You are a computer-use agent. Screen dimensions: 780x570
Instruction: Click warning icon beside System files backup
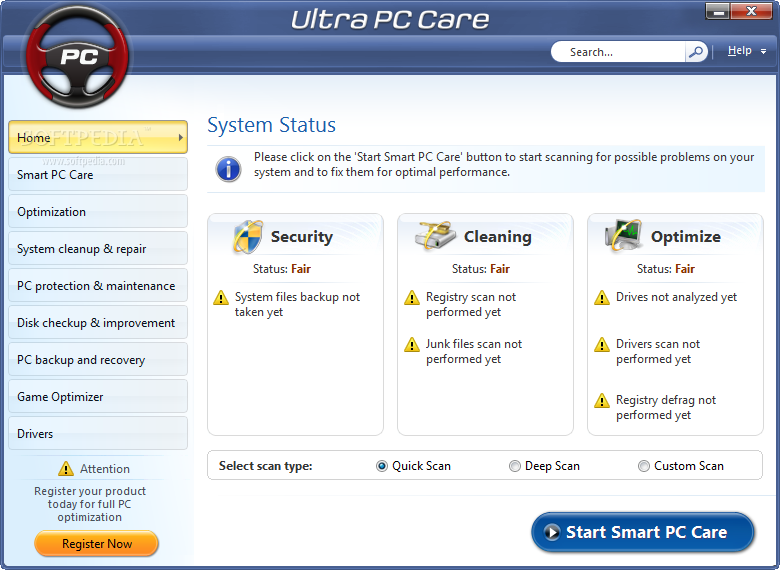[x=220, y=298]
